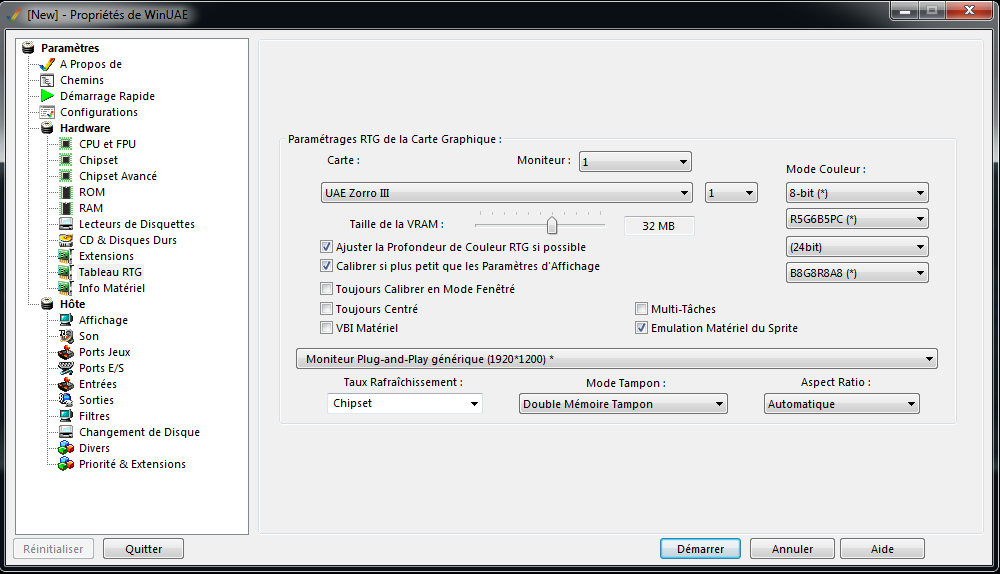Click the Hôte category icon
Viewport: 1000px width, 574px height.
pos(47,304)
